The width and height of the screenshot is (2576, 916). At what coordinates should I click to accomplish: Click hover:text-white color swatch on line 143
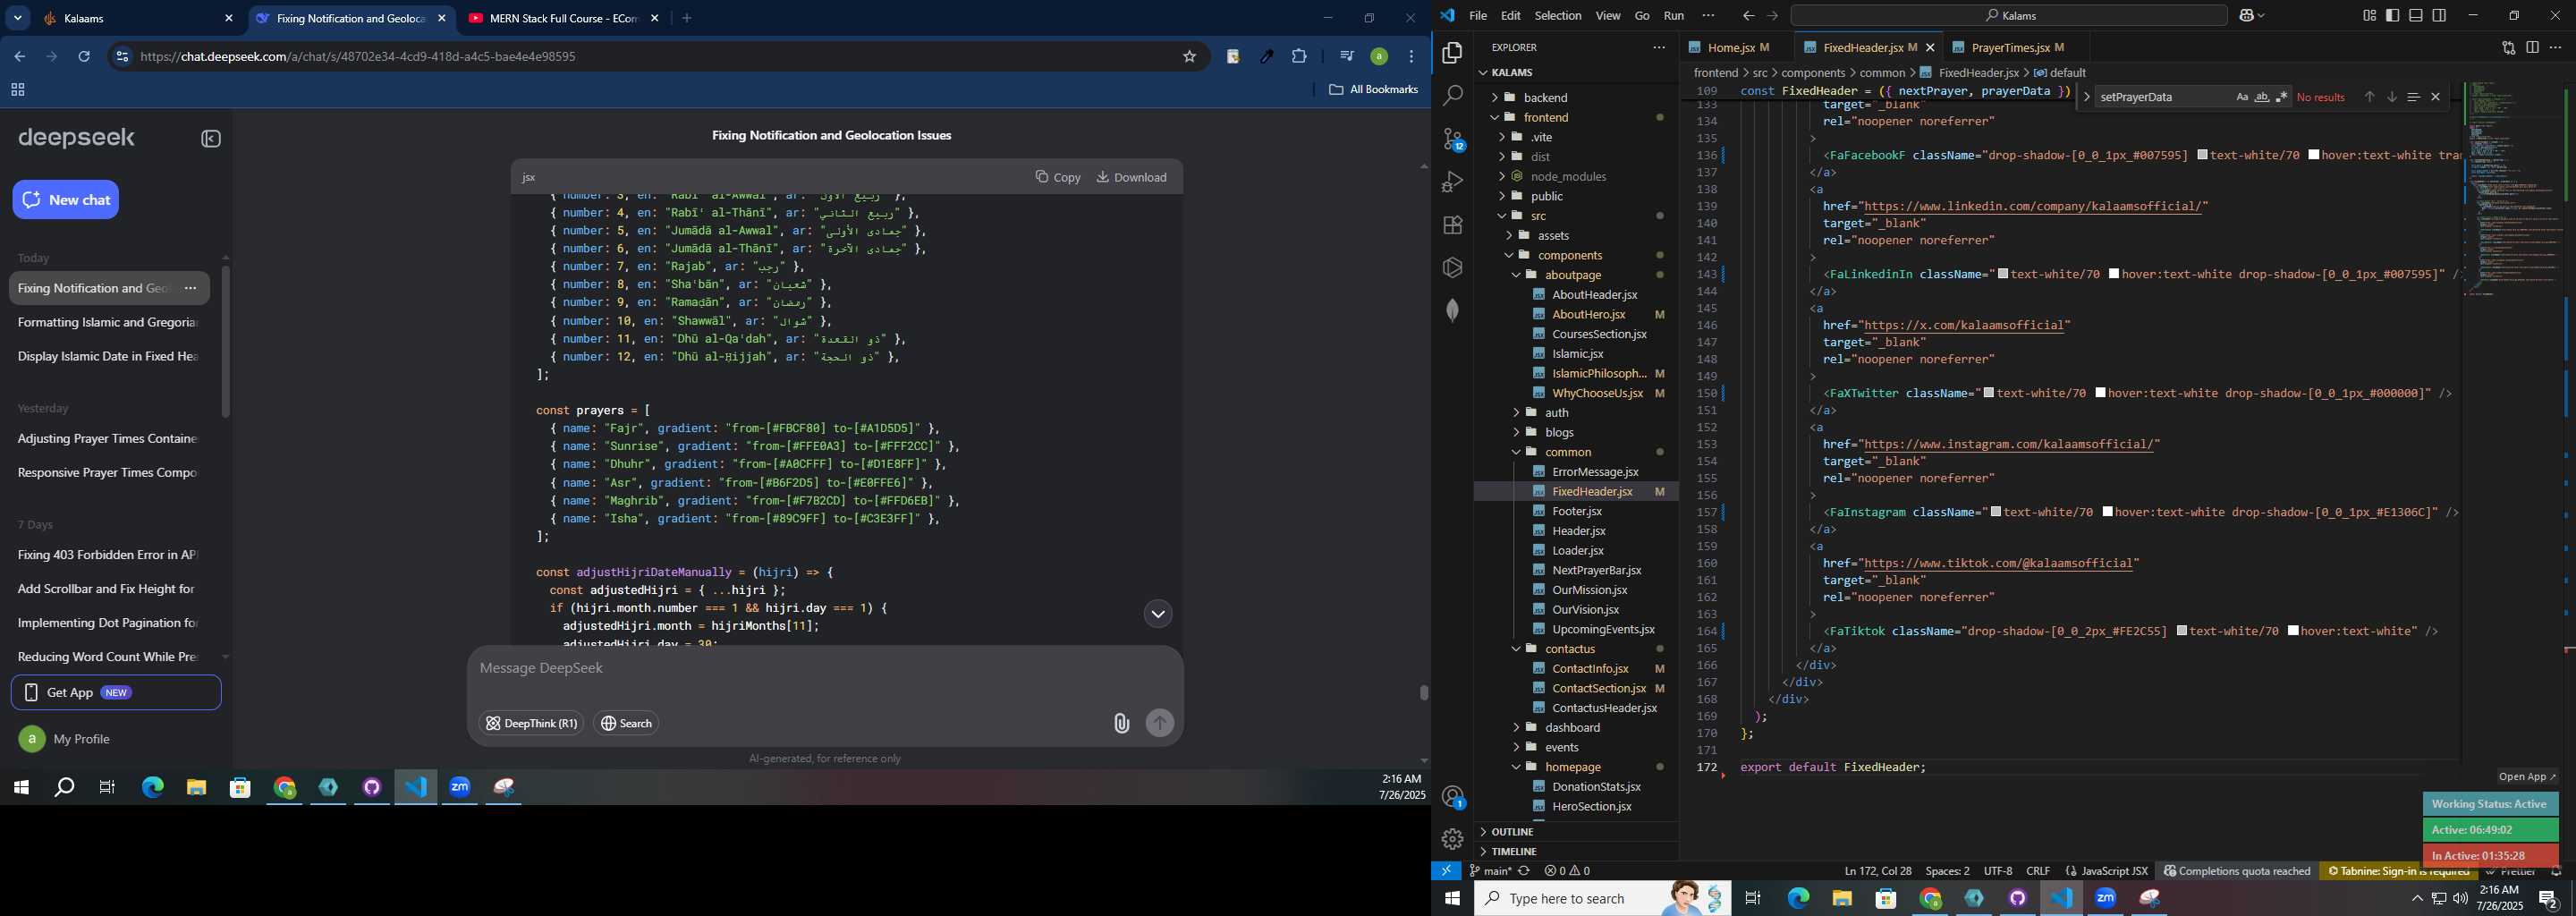point(2115,274)
